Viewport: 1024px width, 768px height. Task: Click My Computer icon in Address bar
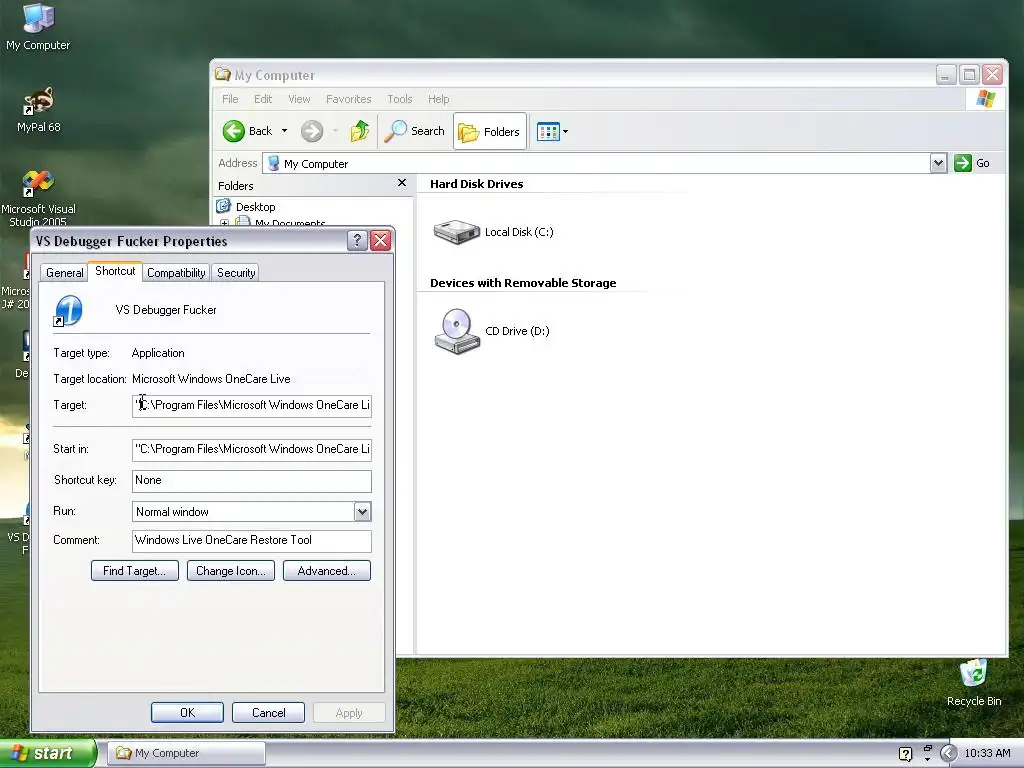pyautogui.click(x=274, y=163)
